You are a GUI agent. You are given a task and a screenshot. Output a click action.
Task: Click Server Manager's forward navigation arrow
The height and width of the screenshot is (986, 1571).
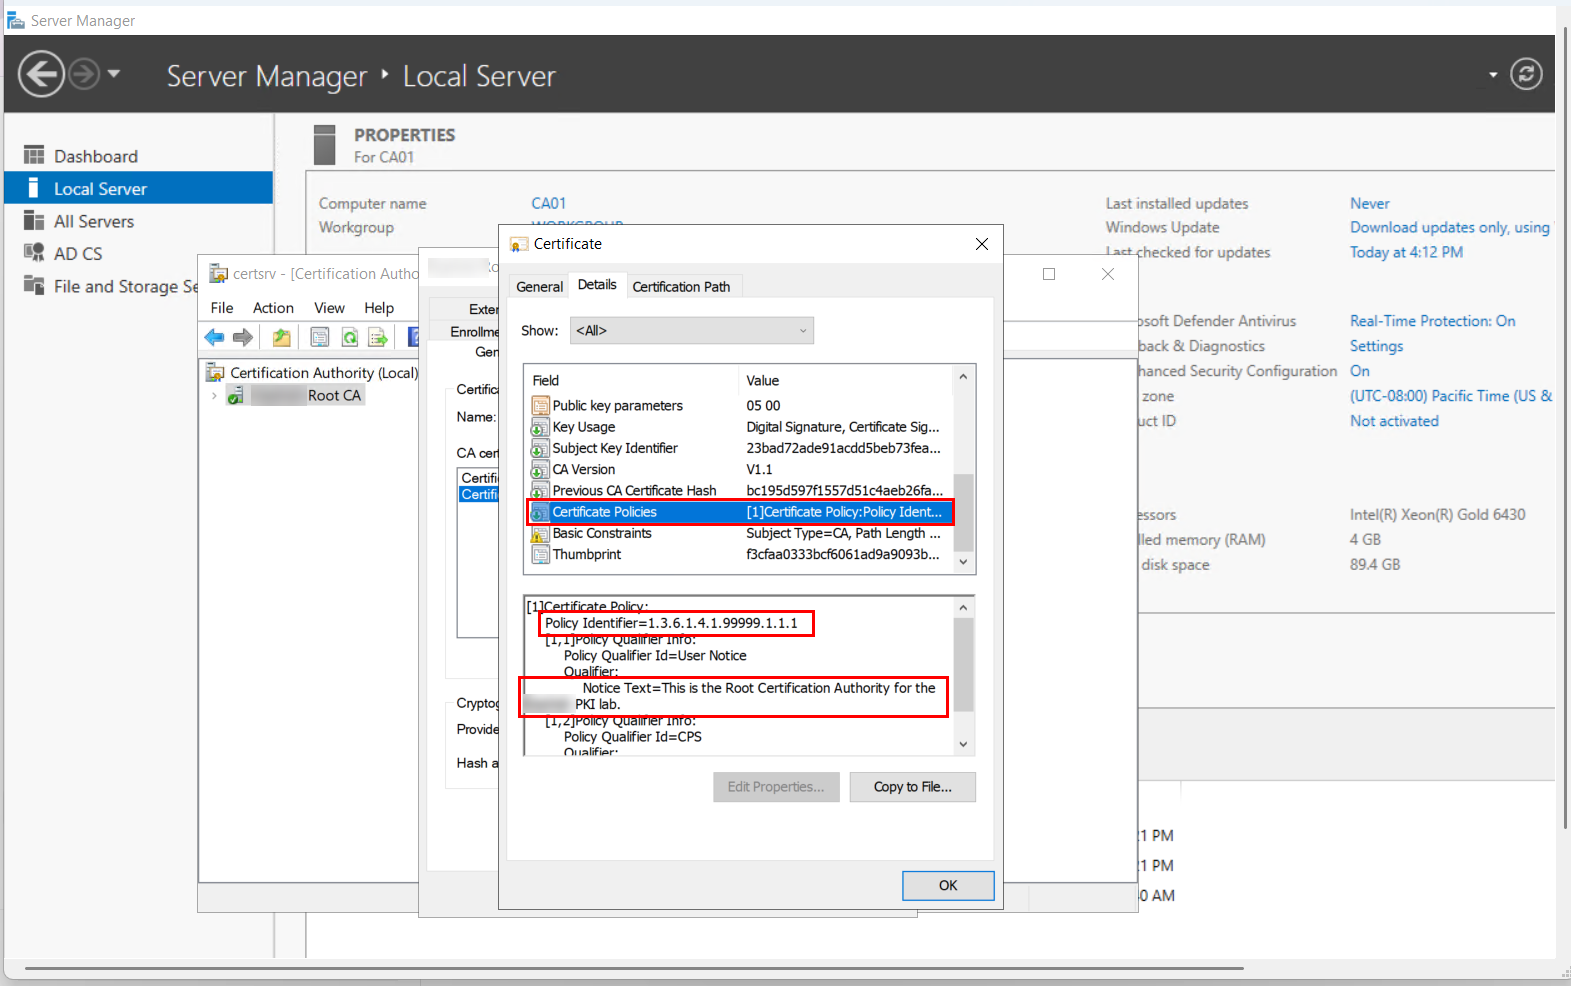click(x=85, y=74)
